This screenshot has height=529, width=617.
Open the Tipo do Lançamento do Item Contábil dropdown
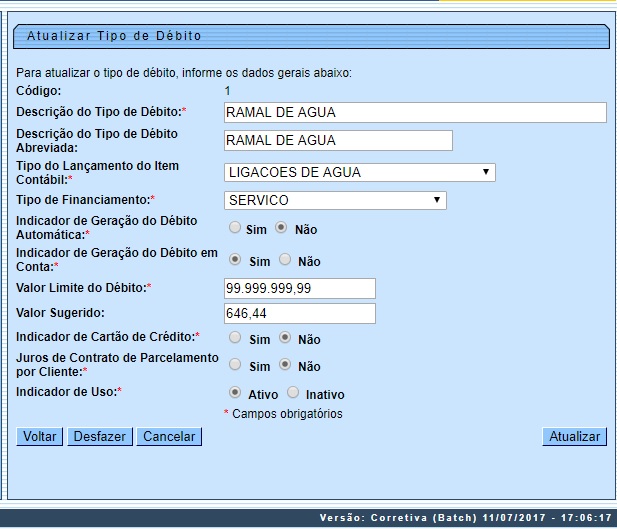359,172
